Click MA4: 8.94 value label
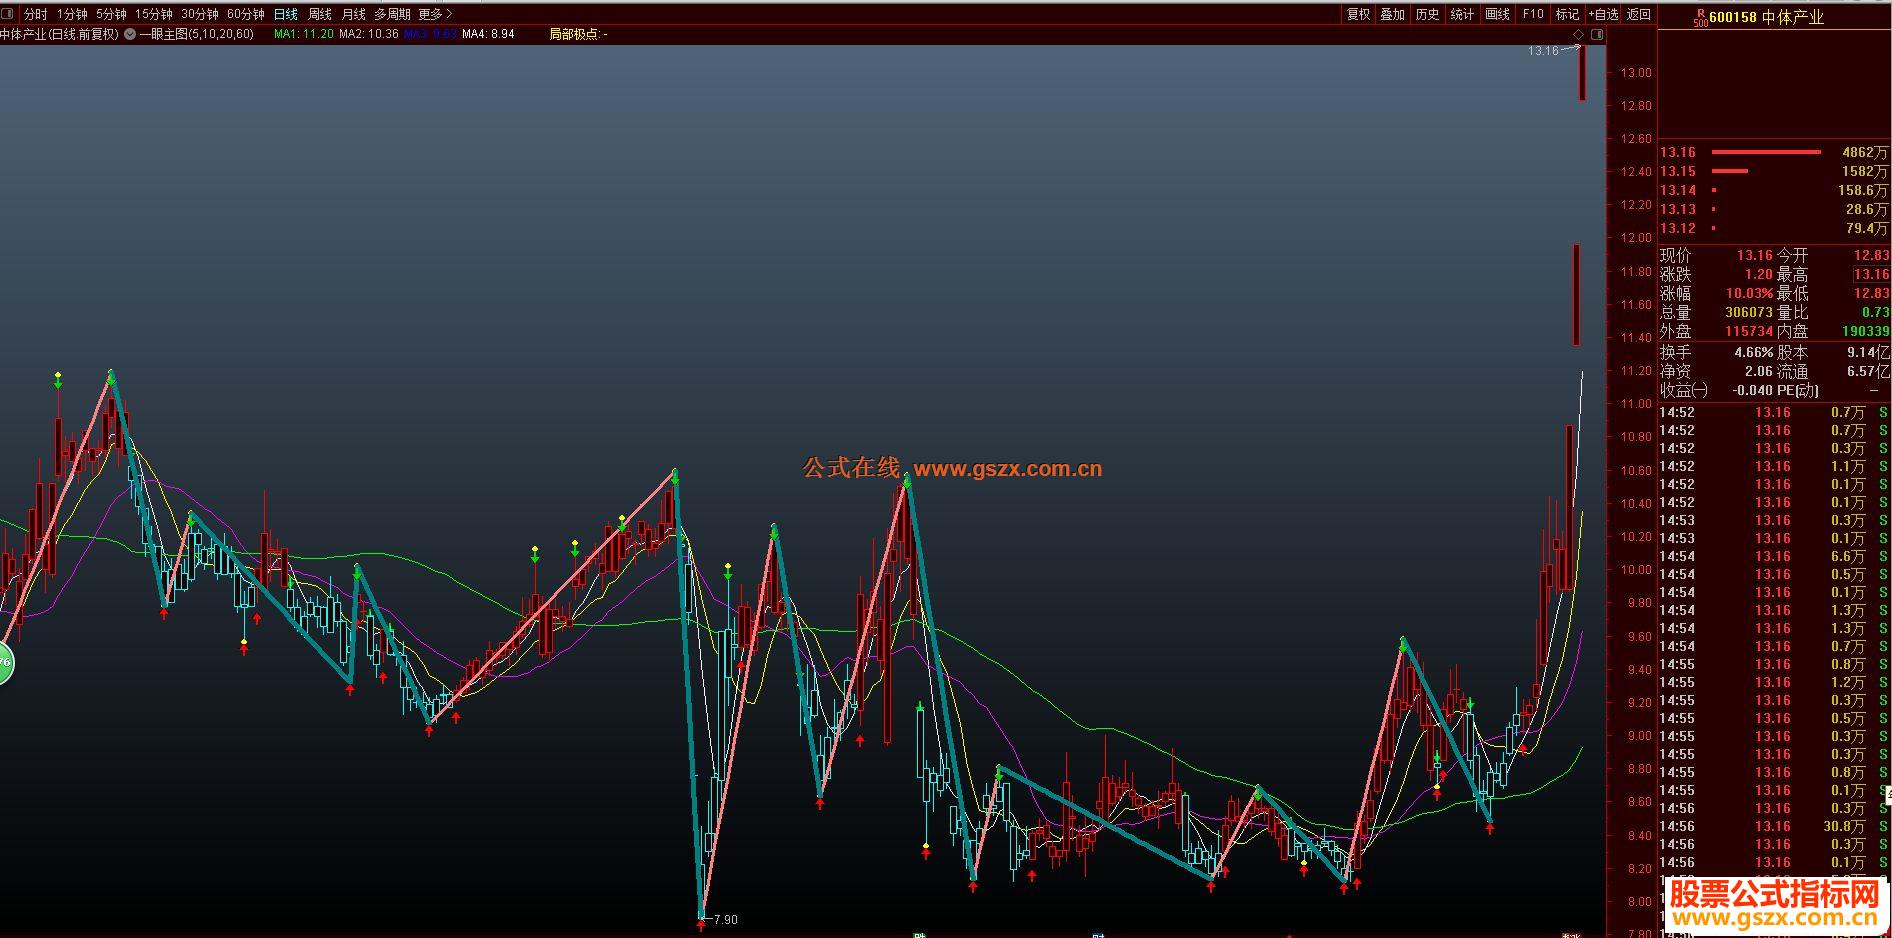This screenshot has width=1892, height=938. pos(488,34)
